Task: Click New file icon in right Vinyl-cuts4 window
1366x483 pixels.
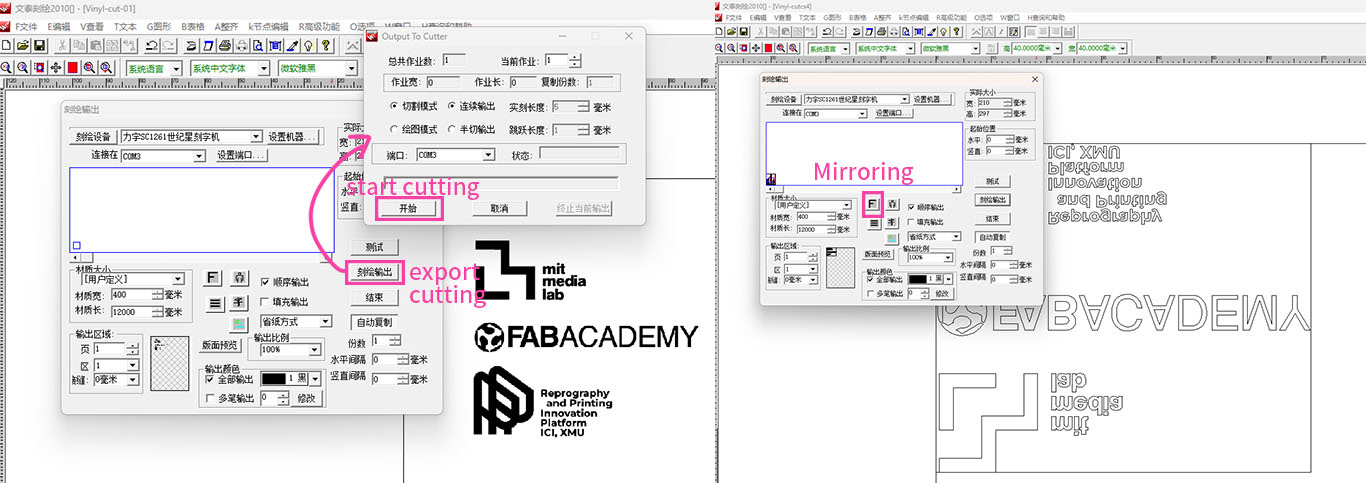Action: (721, 33)
